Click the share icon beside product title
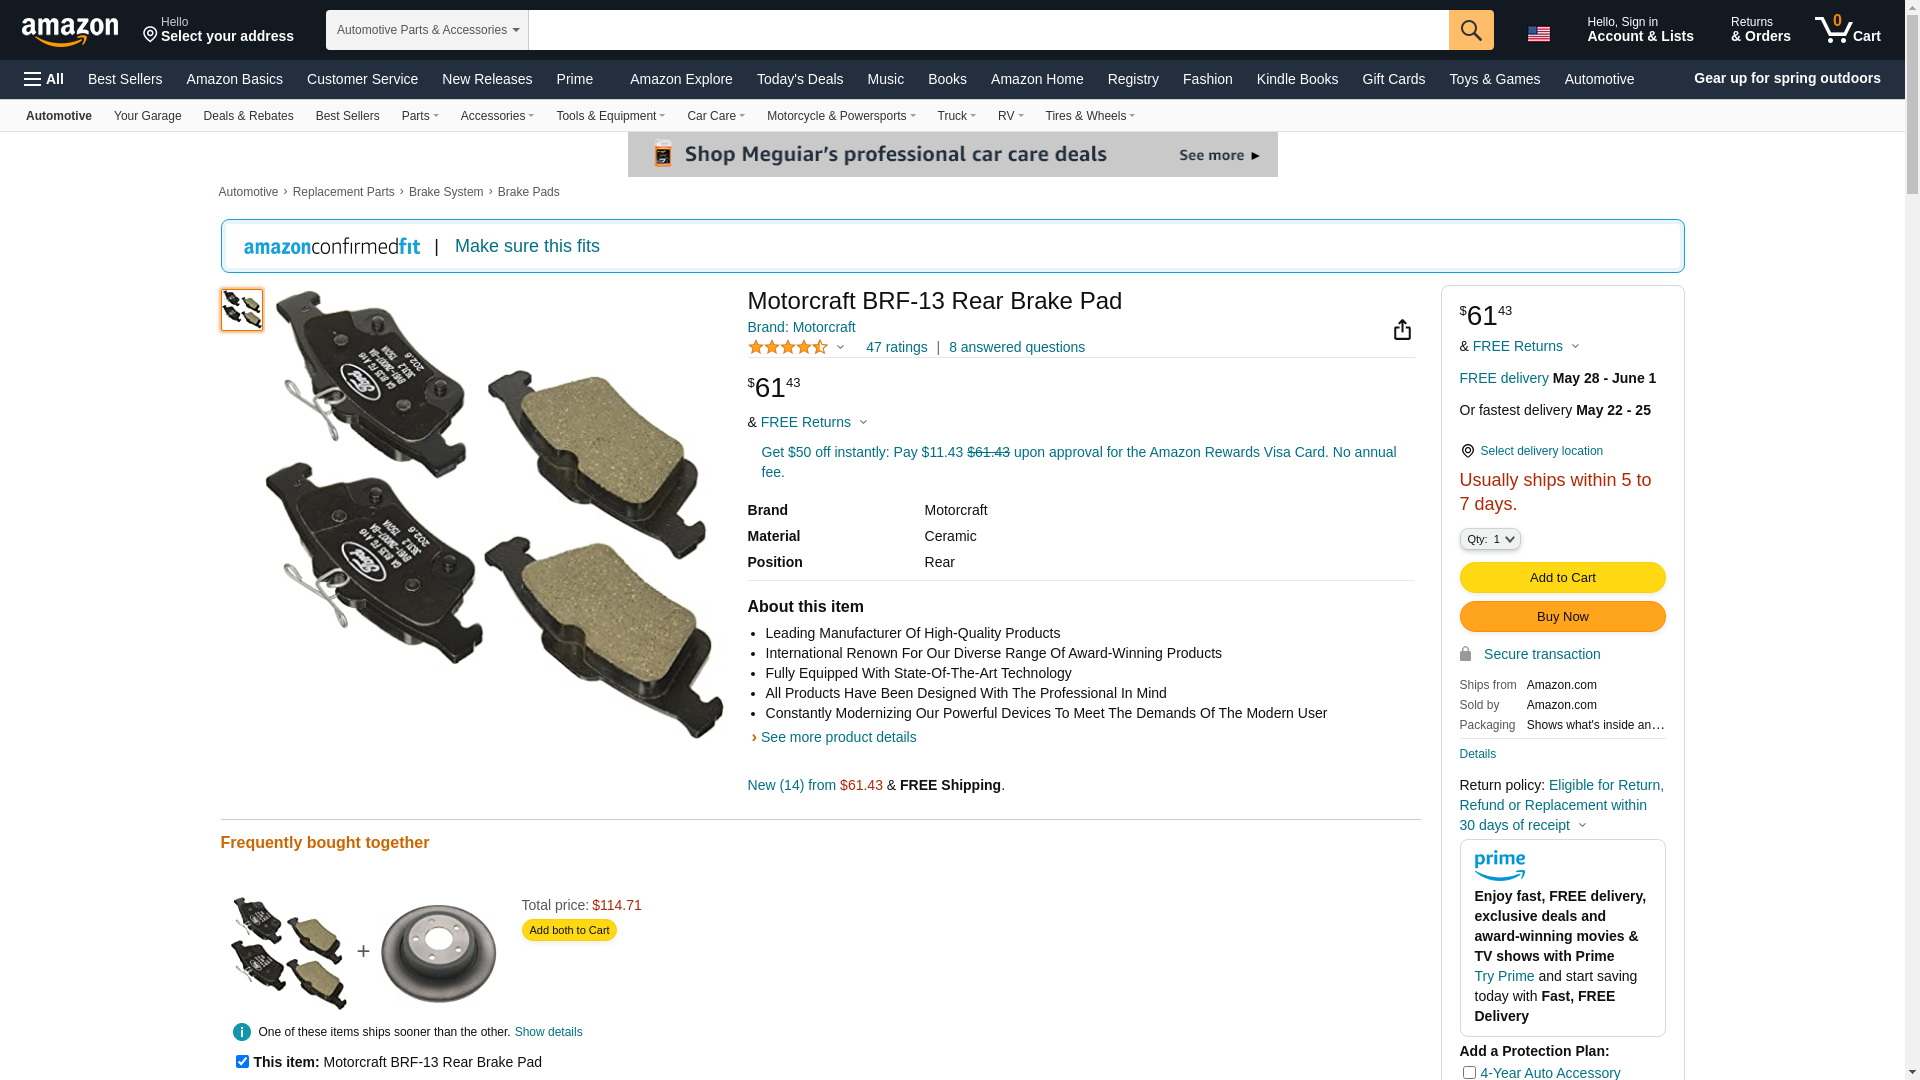Screen dimensions: 1920x1080 [1402, 330]
